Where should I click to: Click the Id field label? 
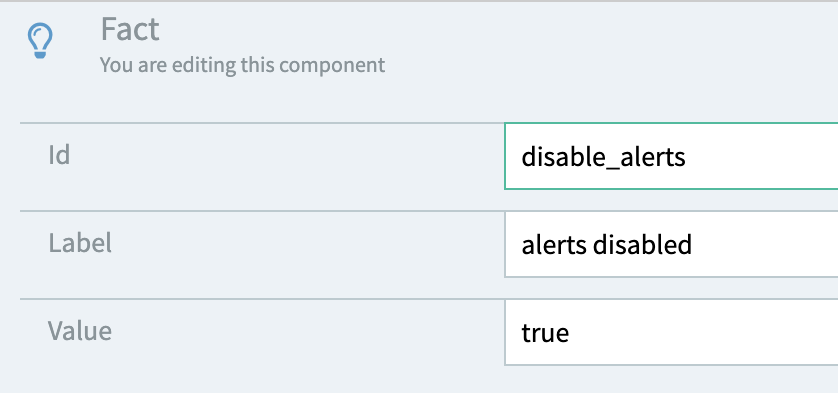click(59, 156)
